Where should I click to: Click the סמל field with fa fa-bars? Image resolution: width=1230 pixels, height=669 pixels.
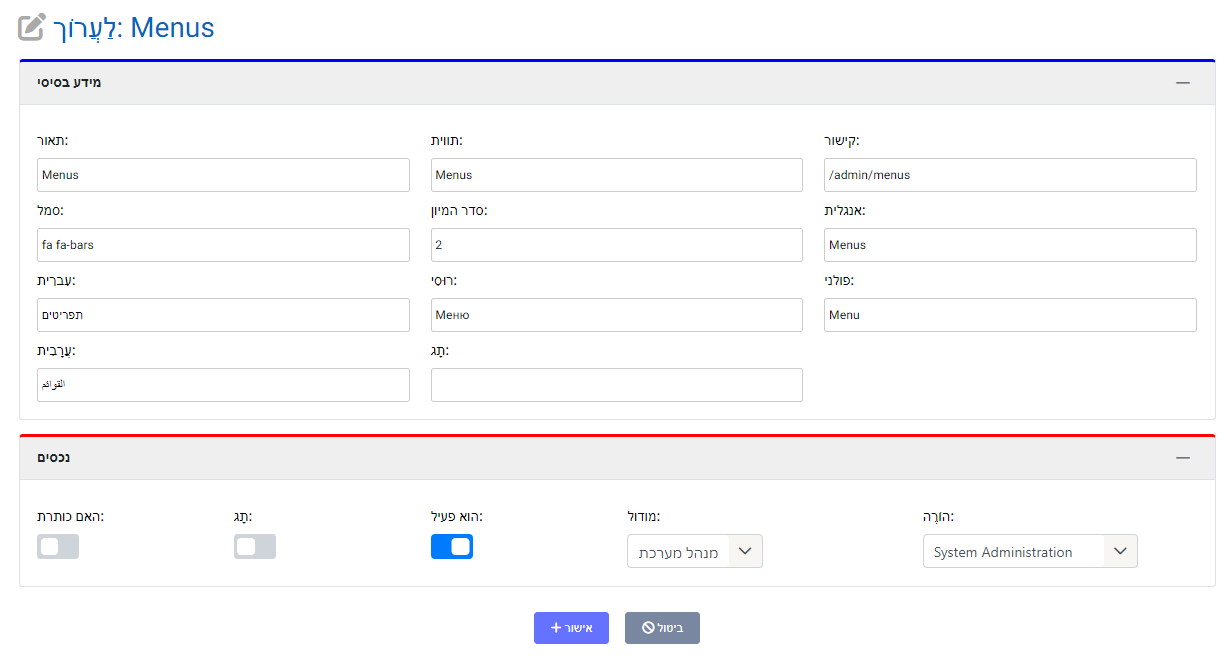coord(223,245)
